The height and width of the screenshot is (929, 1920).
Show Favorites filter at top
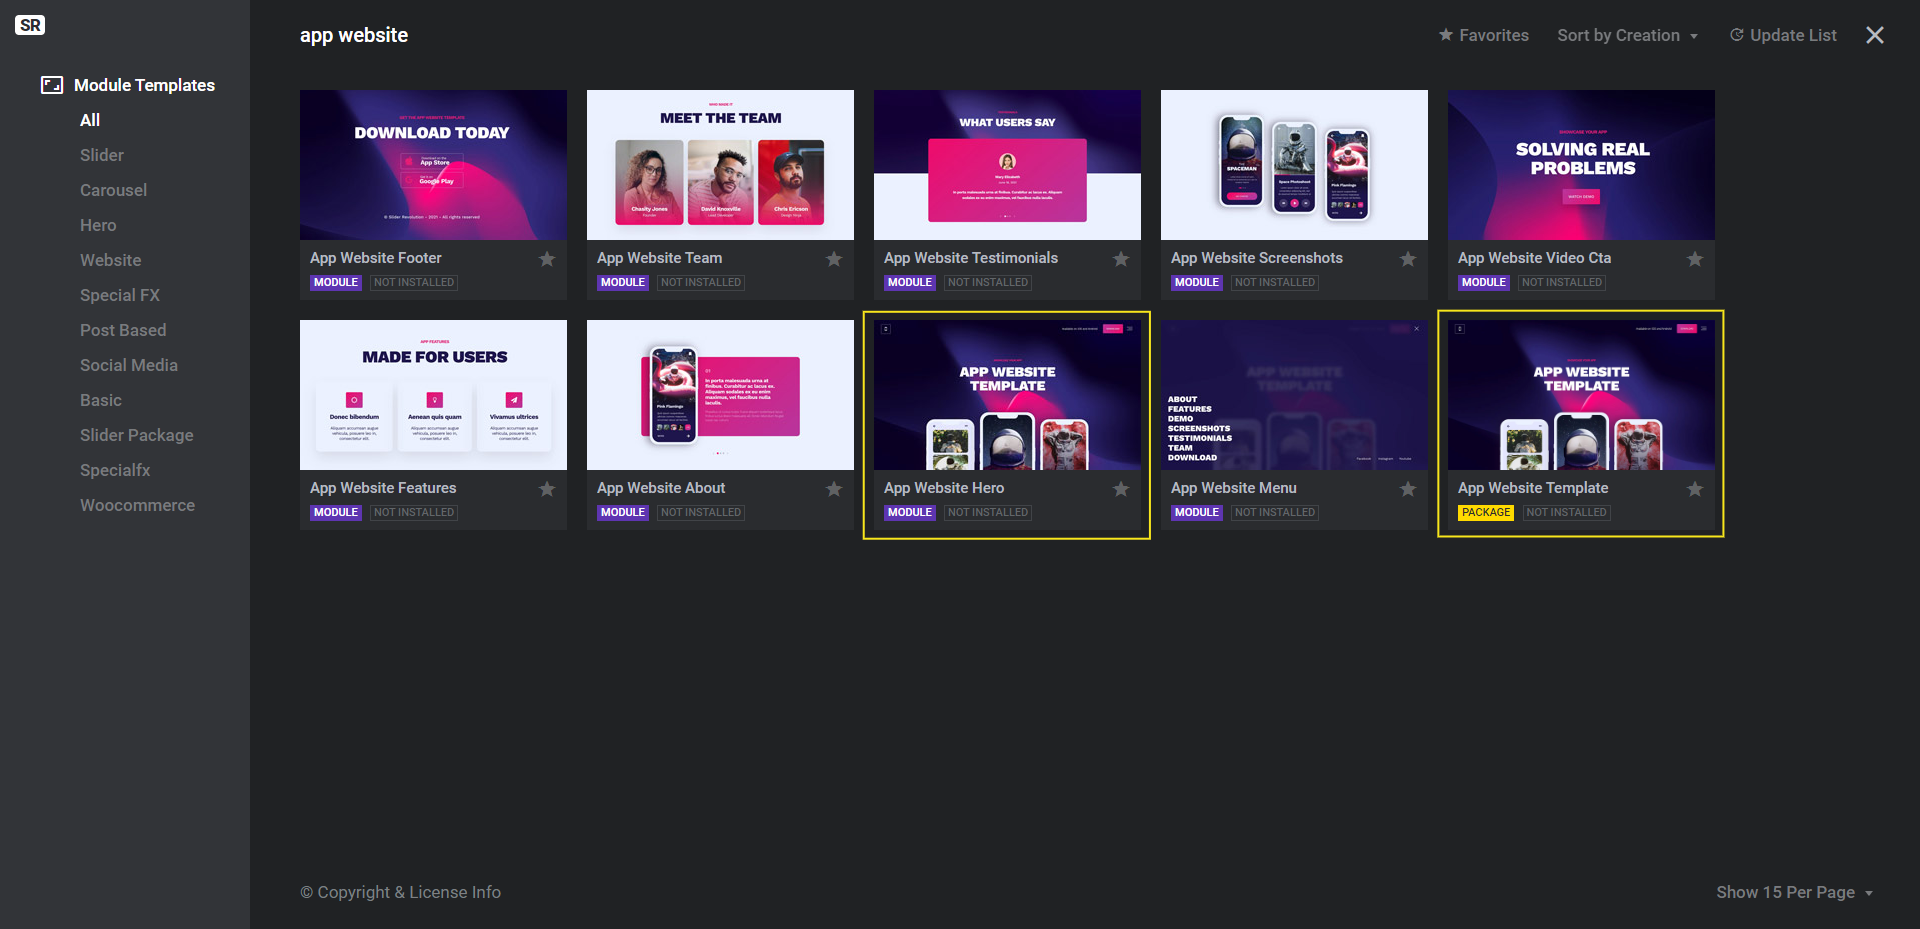pyautogui.click(x=1484, y=35)
